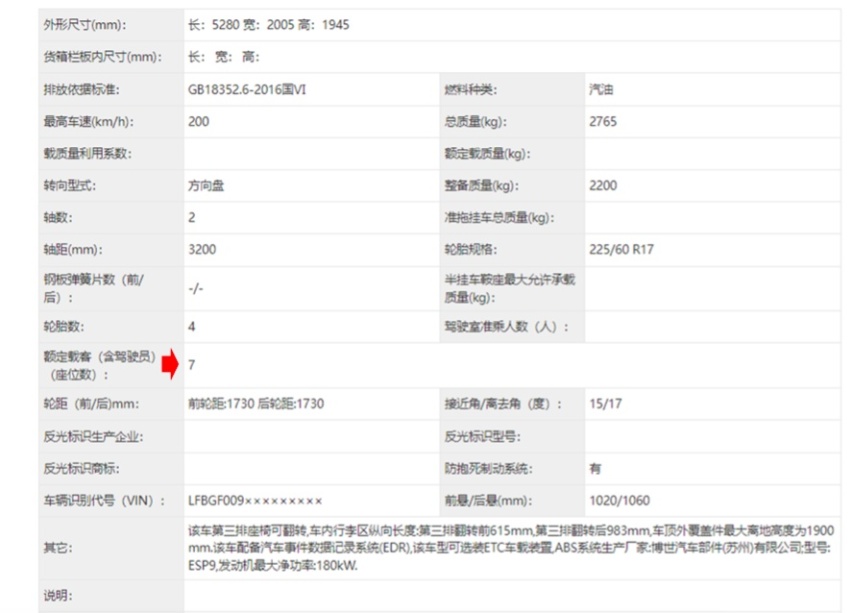Select steering type value 方向盘
Screen dimensions: 852x613
tap(206, 186)
